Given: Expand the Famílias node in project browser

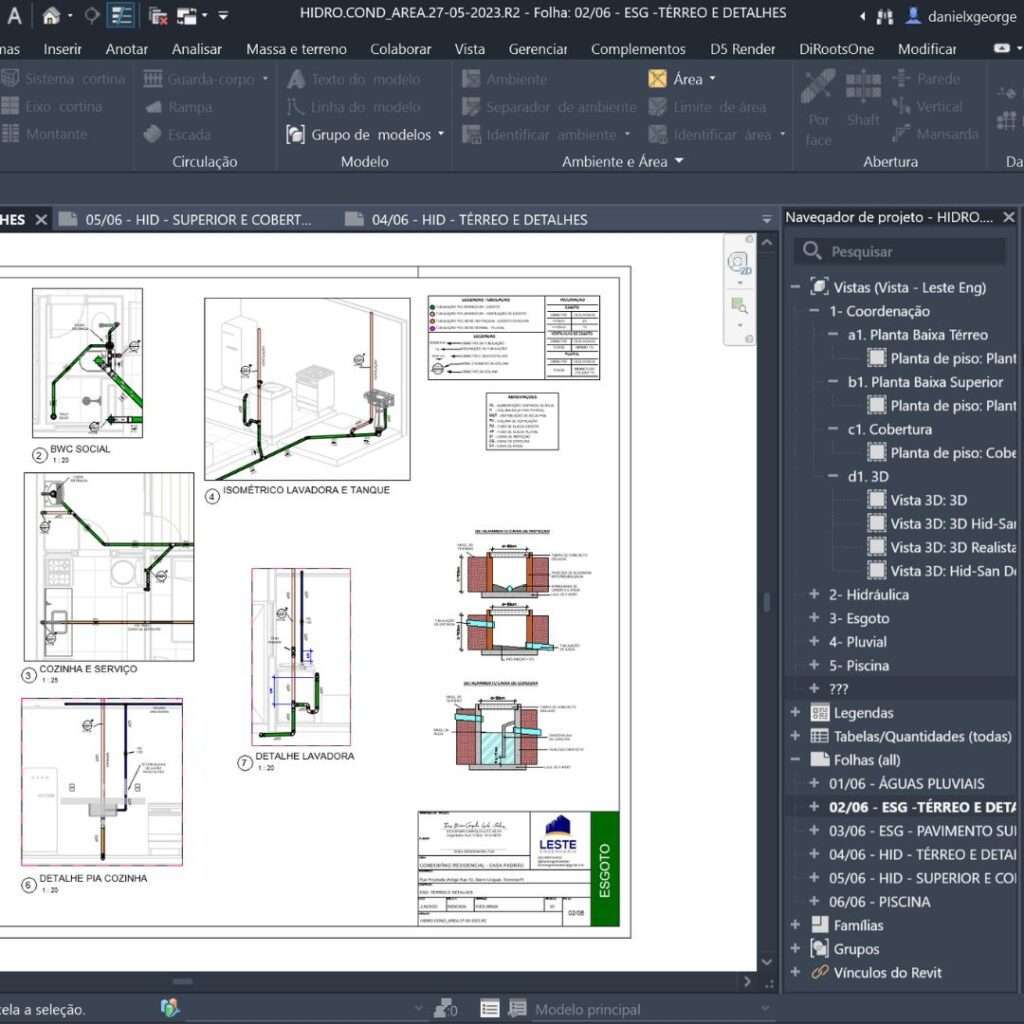Looking at the screenshot, I should click(x=795, y=925).
